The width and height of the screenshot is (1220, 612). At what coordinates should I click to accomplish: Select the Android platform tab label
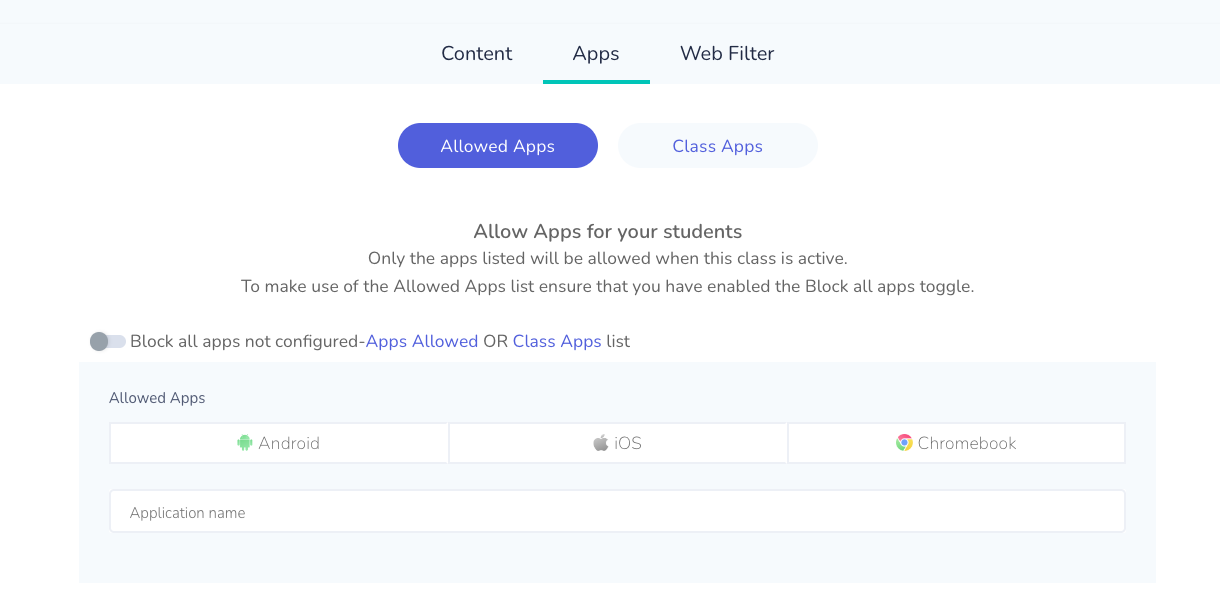(x=289, y=443)
